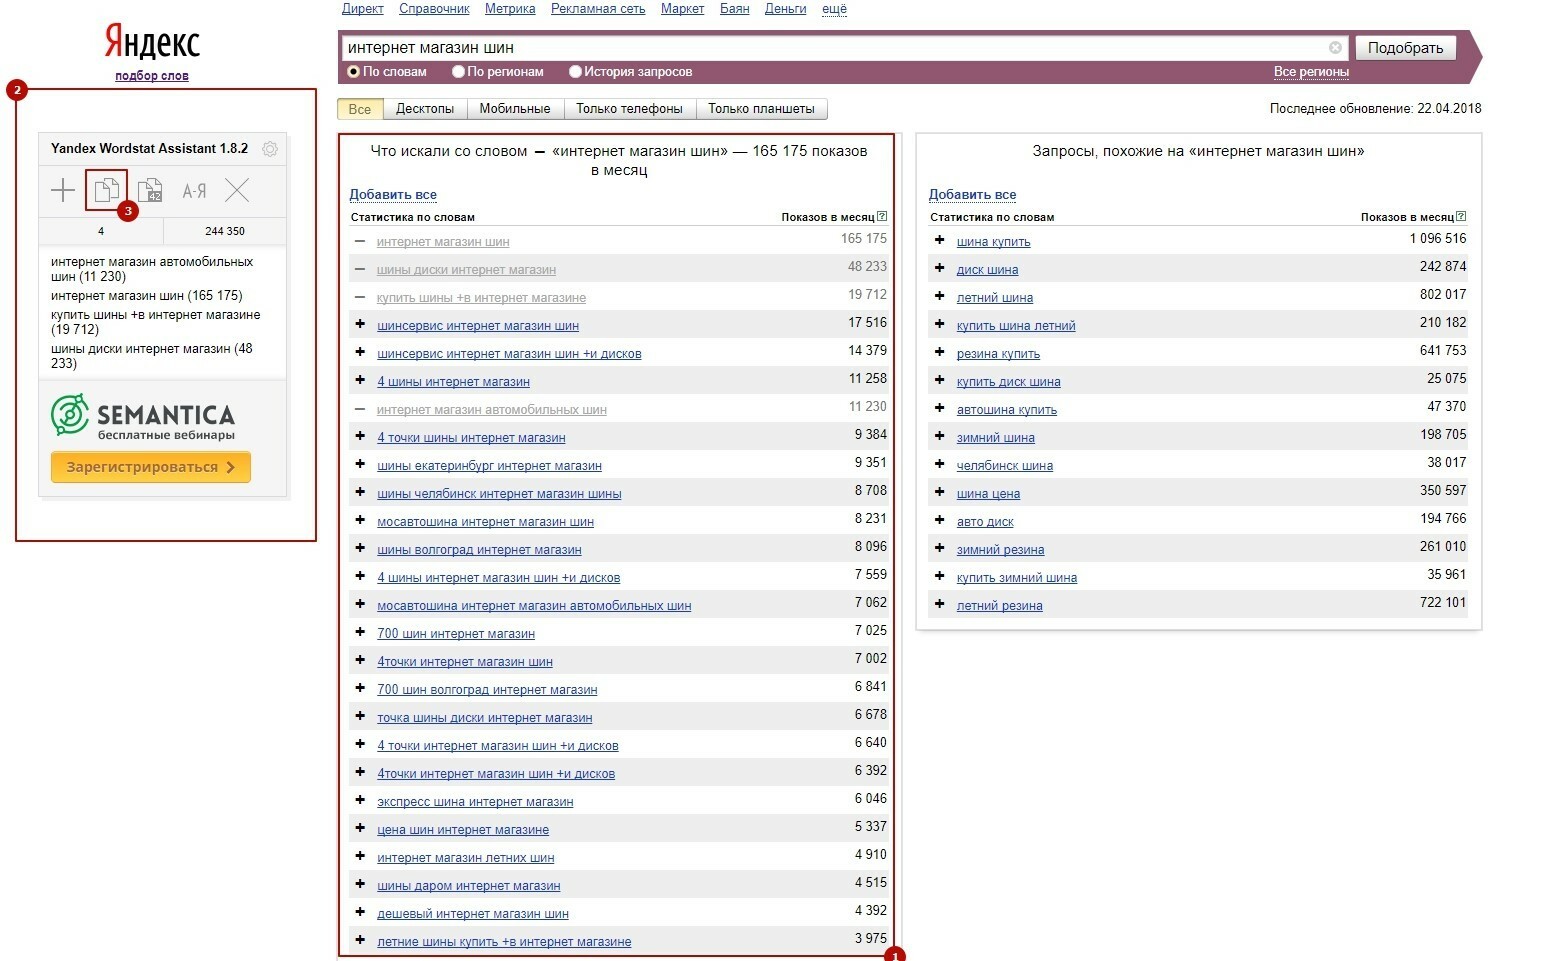This screenshot has height=961, width=1550.
Task: Select the 'По регионам' radio button
Action: point(458,72)
